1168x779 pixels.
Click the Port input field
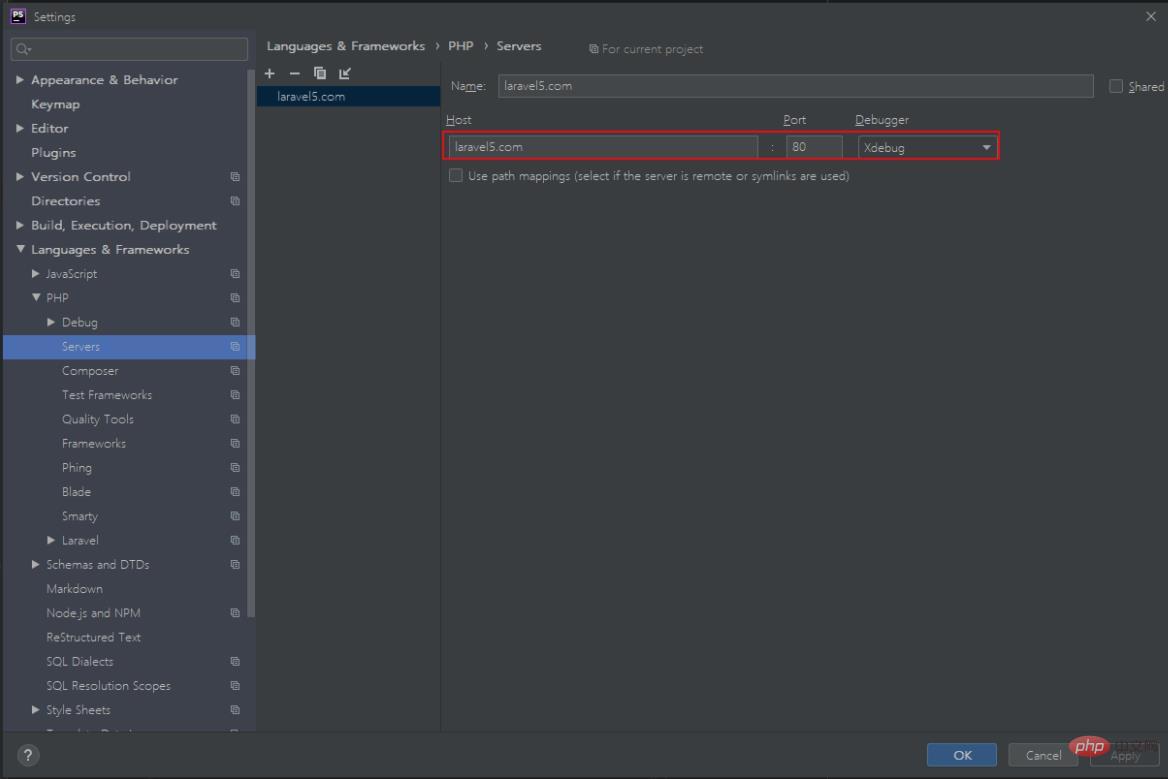(x=813, y=147)
